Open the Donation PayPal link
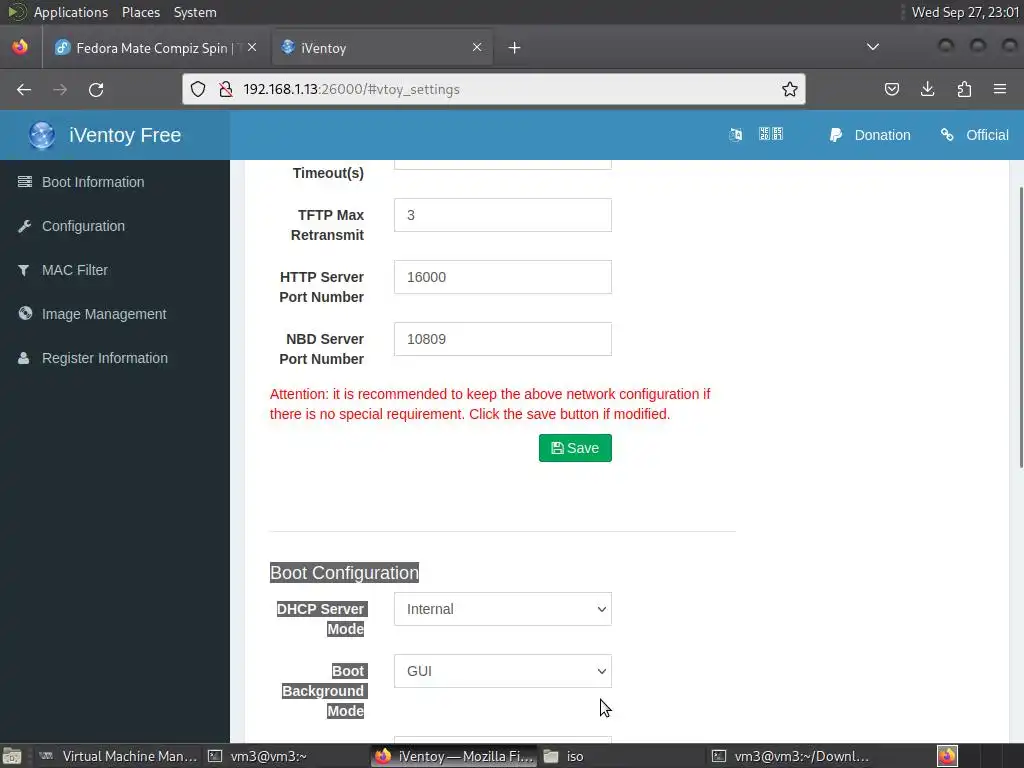 tap(869, 135)
